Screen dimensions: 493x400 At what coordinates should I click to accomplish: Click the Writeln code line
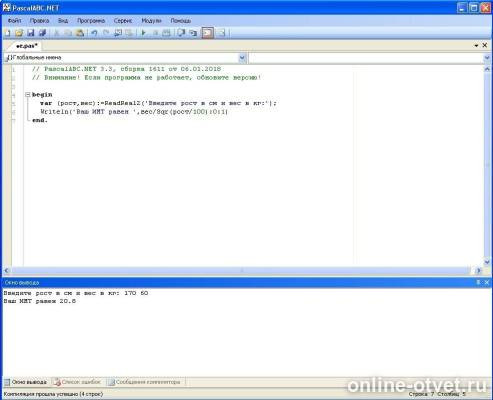point(134,112)
